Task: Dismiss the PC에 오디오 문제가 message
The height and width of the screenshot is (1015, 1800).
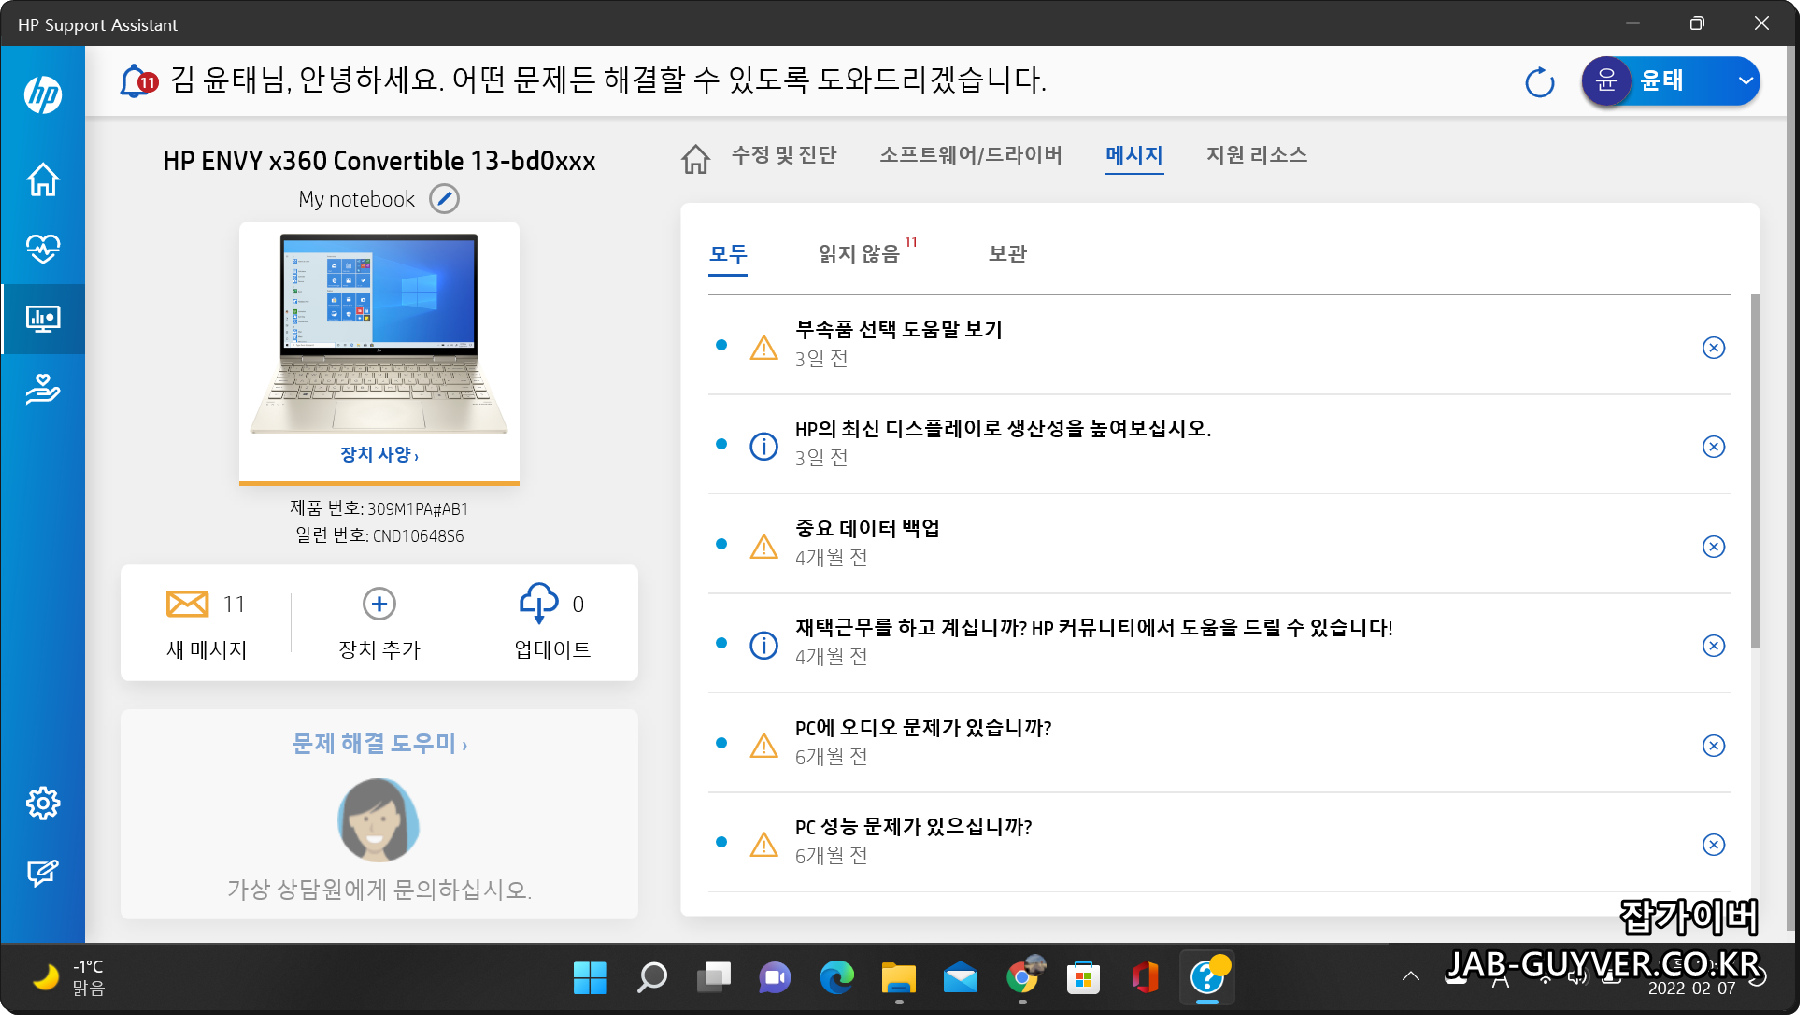Action: pos(1714,745)
